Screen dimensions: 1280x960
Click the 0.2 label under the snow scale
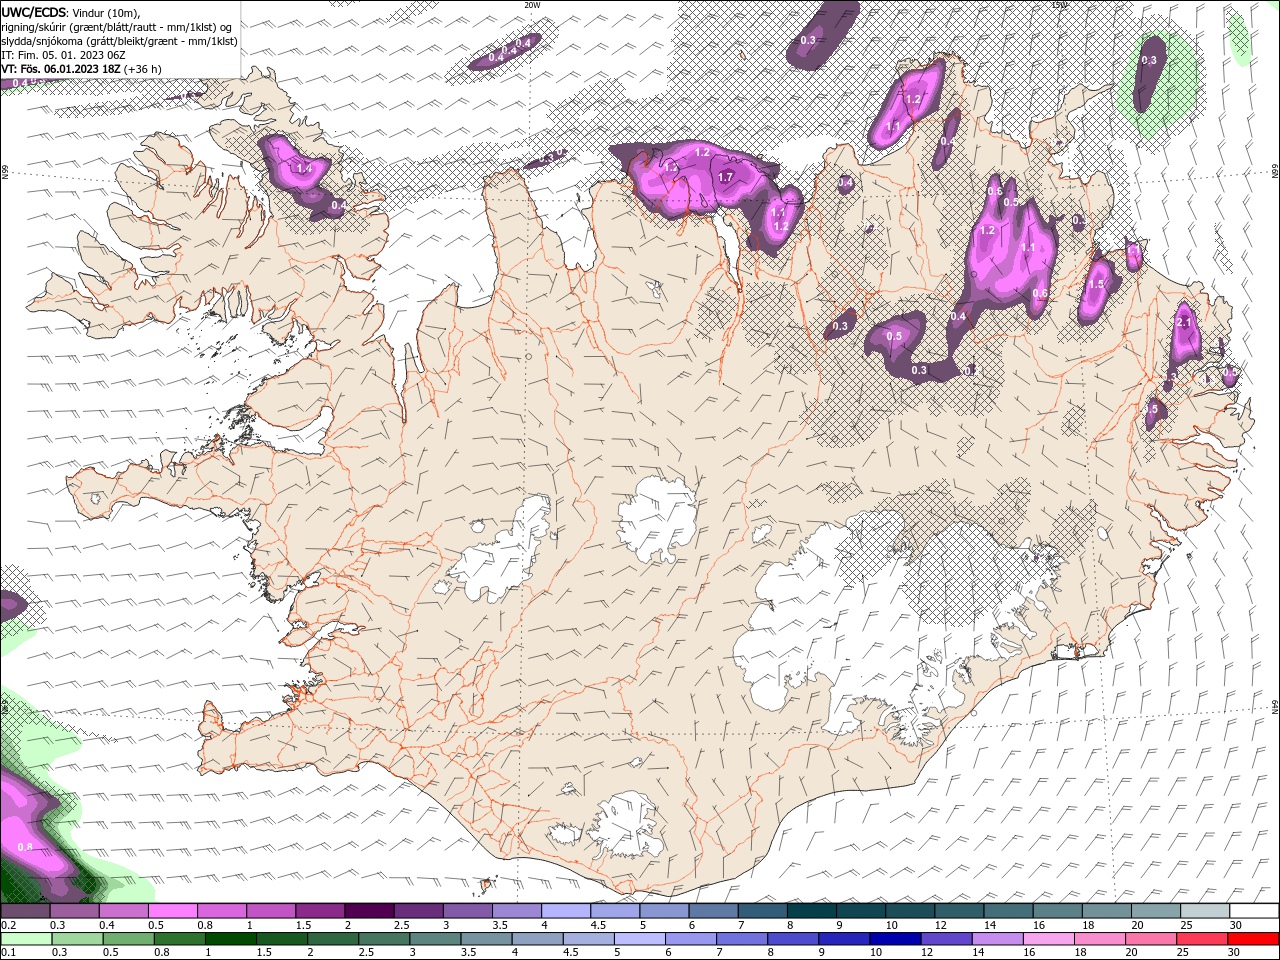click(x=8, y=925)
